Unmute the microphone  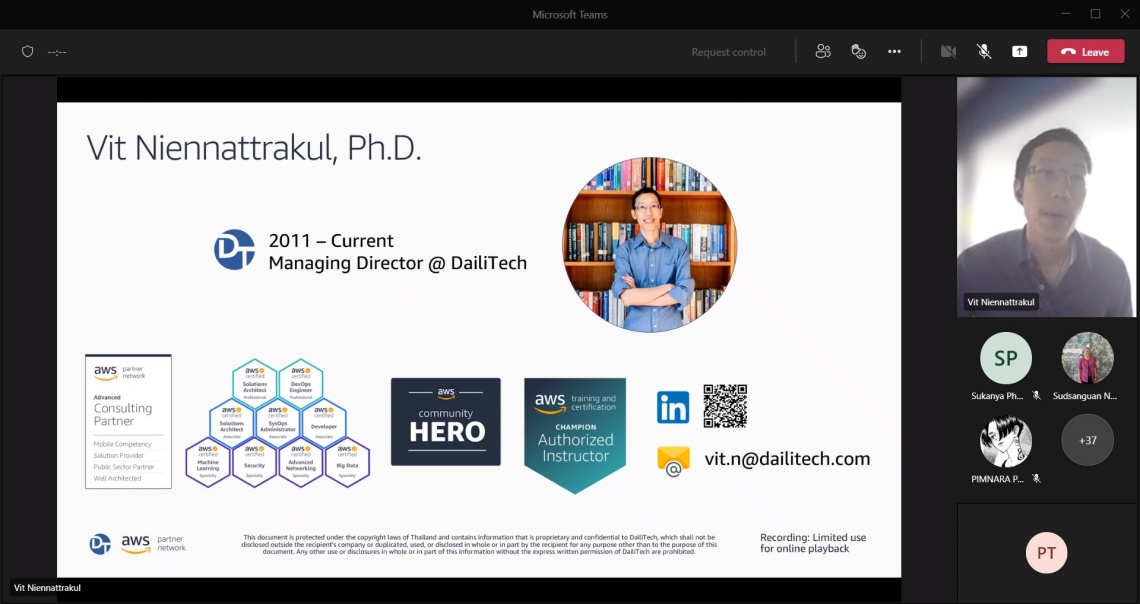[x=984, y=52]
